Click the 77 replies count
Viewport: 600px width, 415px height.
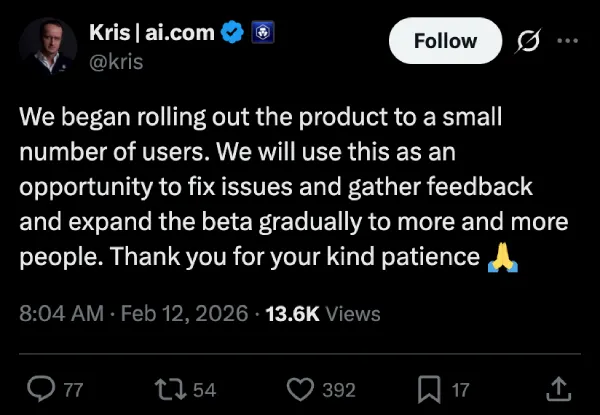pos(73,390)
